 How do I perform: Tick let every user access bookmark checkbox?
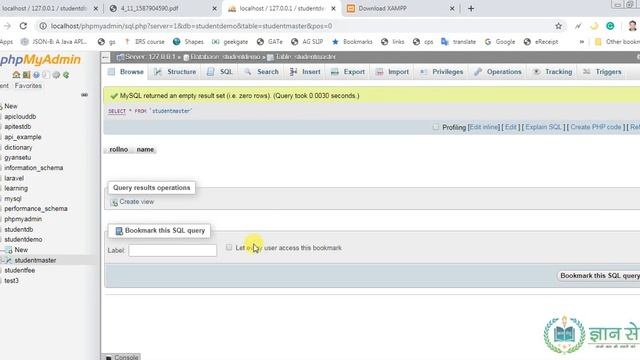pyautogui.click(x=229, y=247)
